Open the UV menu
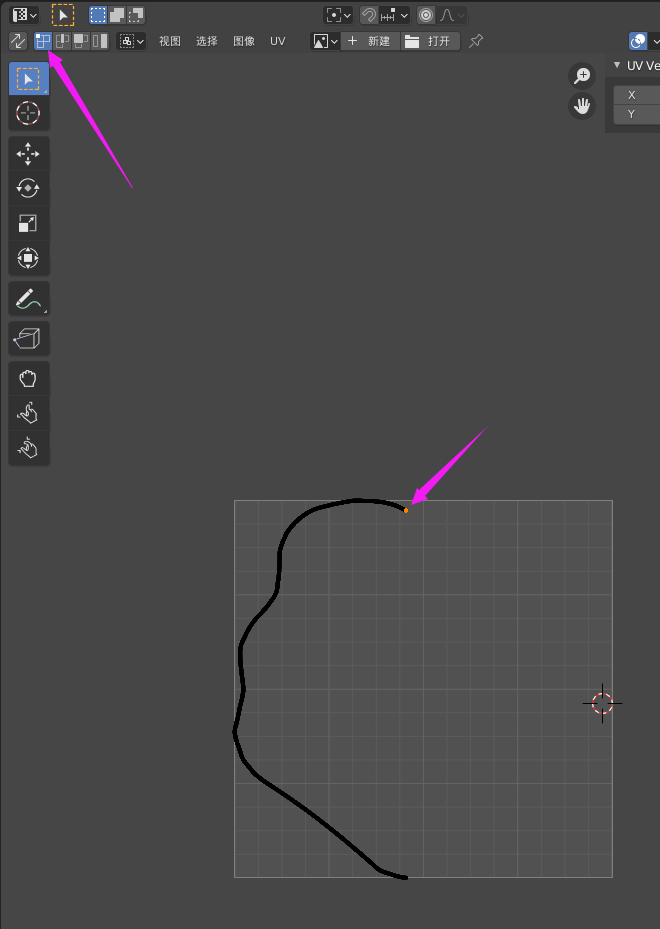The height and width of the screenshot is (929, 660). [x=277, y=41]
